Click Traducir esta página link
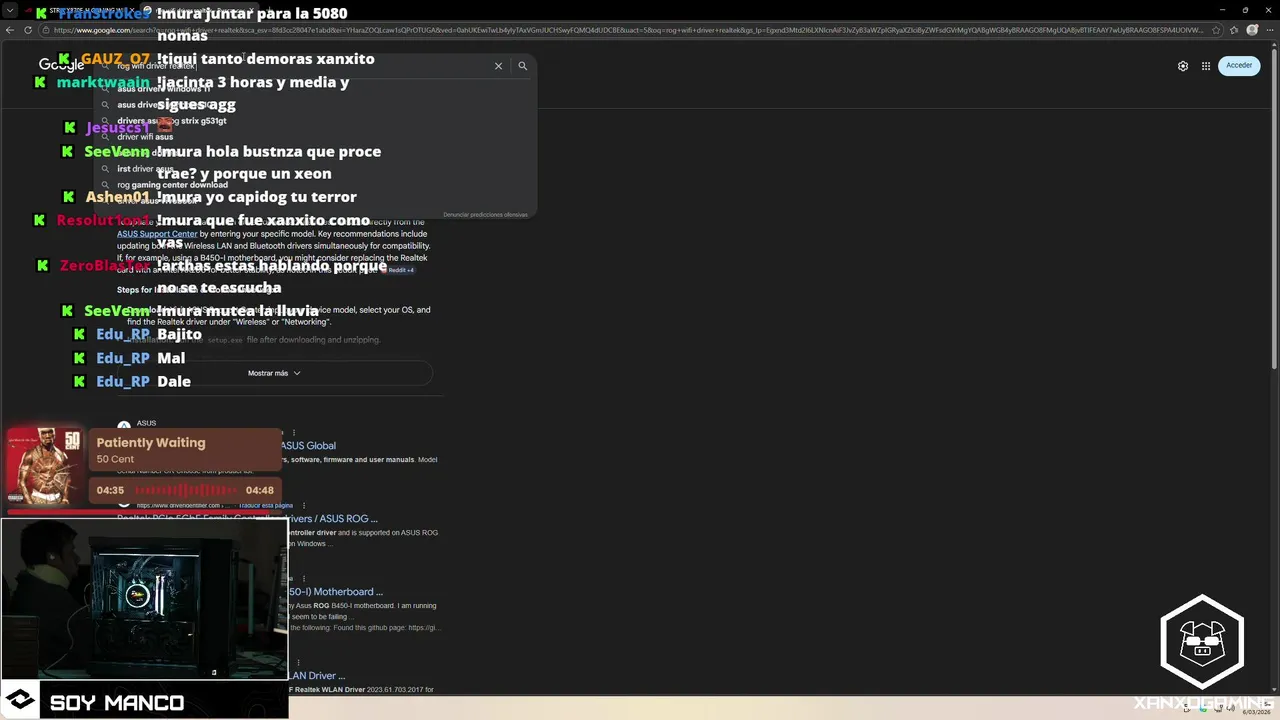 [266, 506]
